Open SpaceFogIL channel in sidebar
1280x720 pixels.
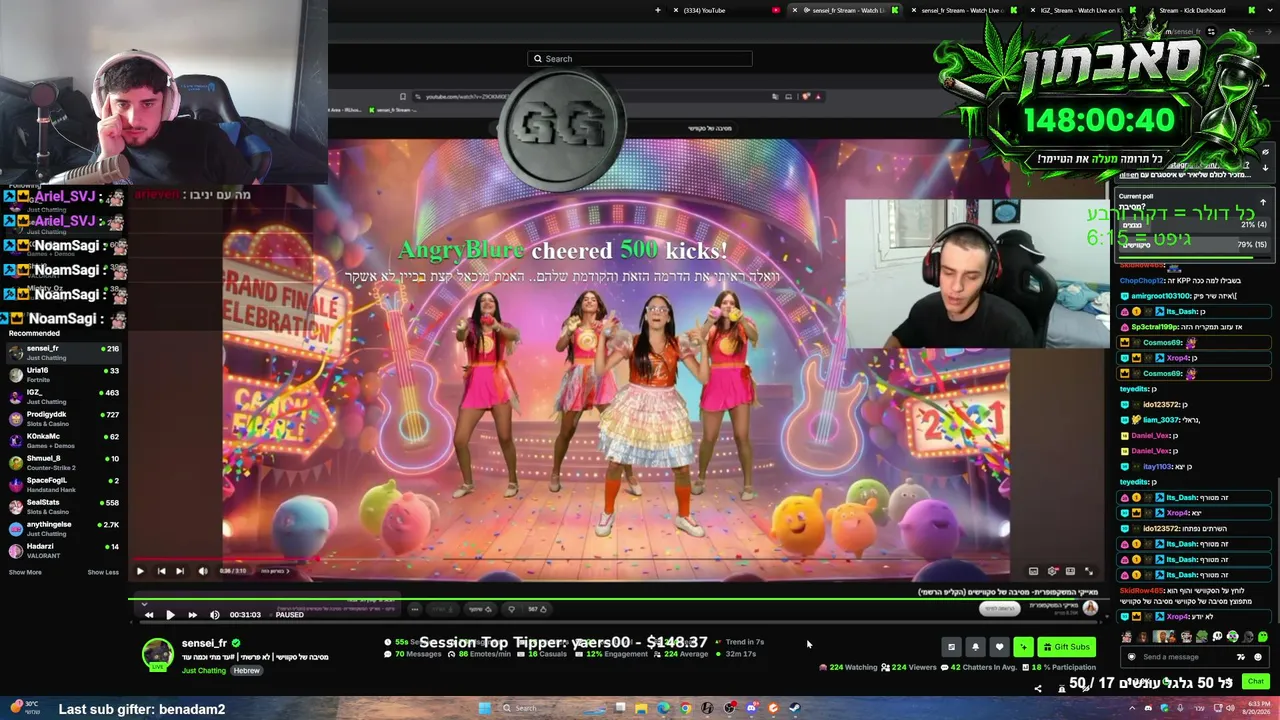click(64, 484)
